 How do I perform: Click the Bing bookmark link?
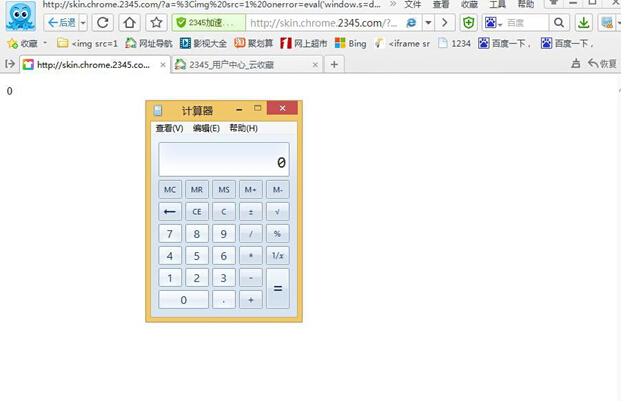tap(351, 43)
